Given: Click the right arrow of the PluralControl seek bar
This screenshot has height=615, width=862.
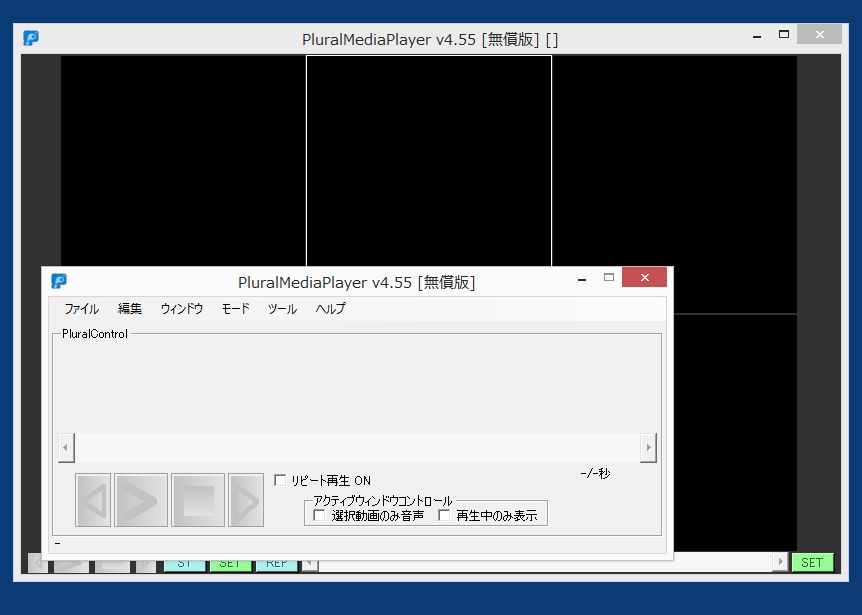Looking at the screenshot, I should click(648, 447).
